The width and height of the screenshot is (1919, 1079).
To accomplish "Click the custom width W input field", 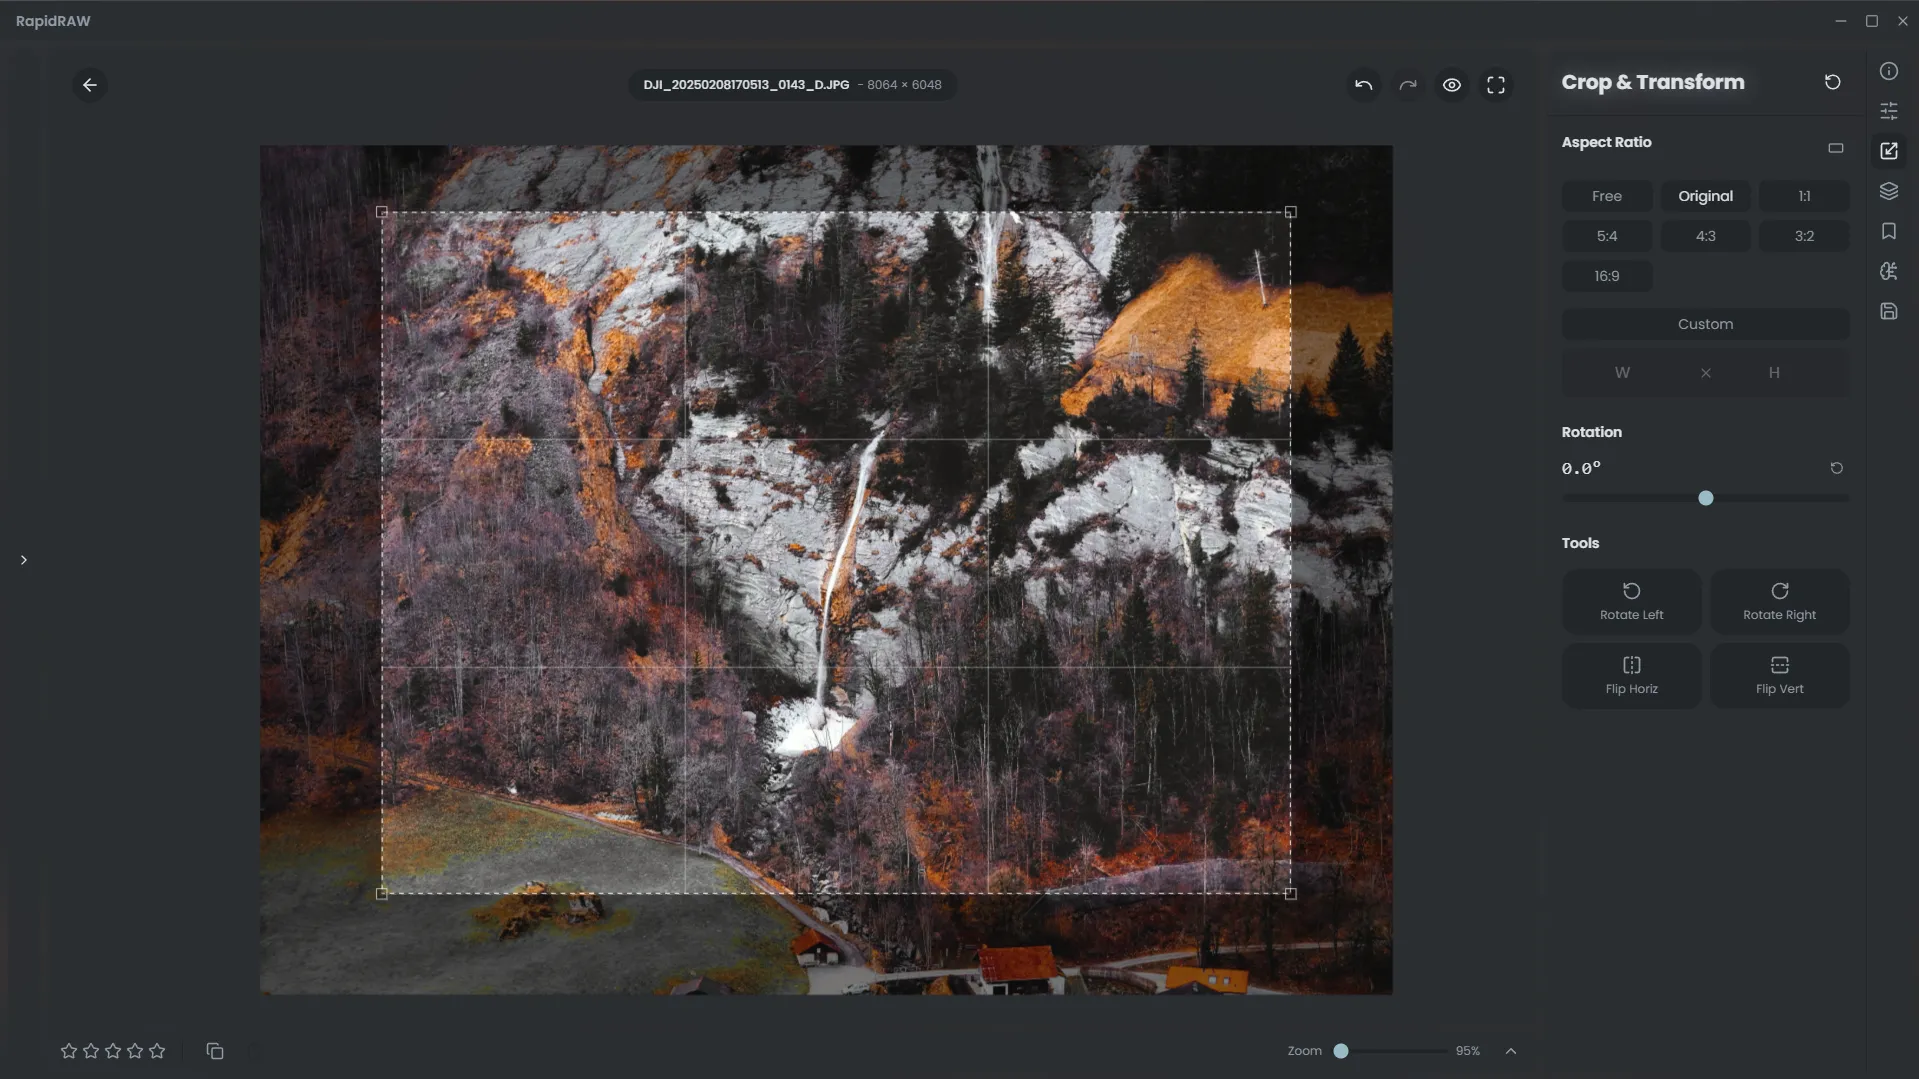I will click(x=1622, y=373).
